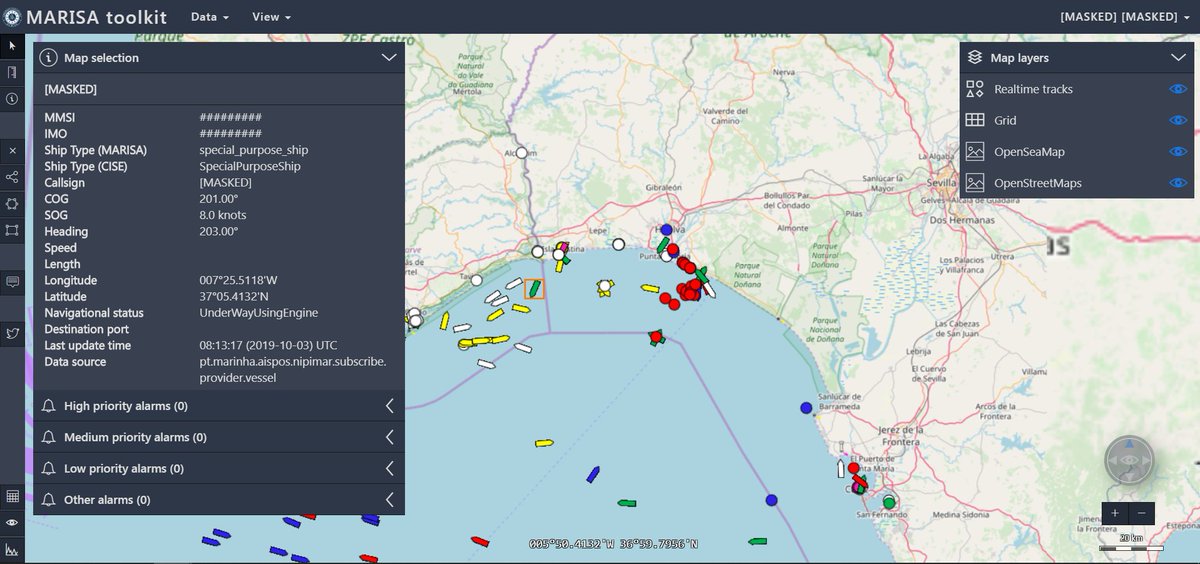The height and width of the screenshot is (564, 1200).
Task: Click the bell icon for Medium priority alarms
Action: coord(48,437)
